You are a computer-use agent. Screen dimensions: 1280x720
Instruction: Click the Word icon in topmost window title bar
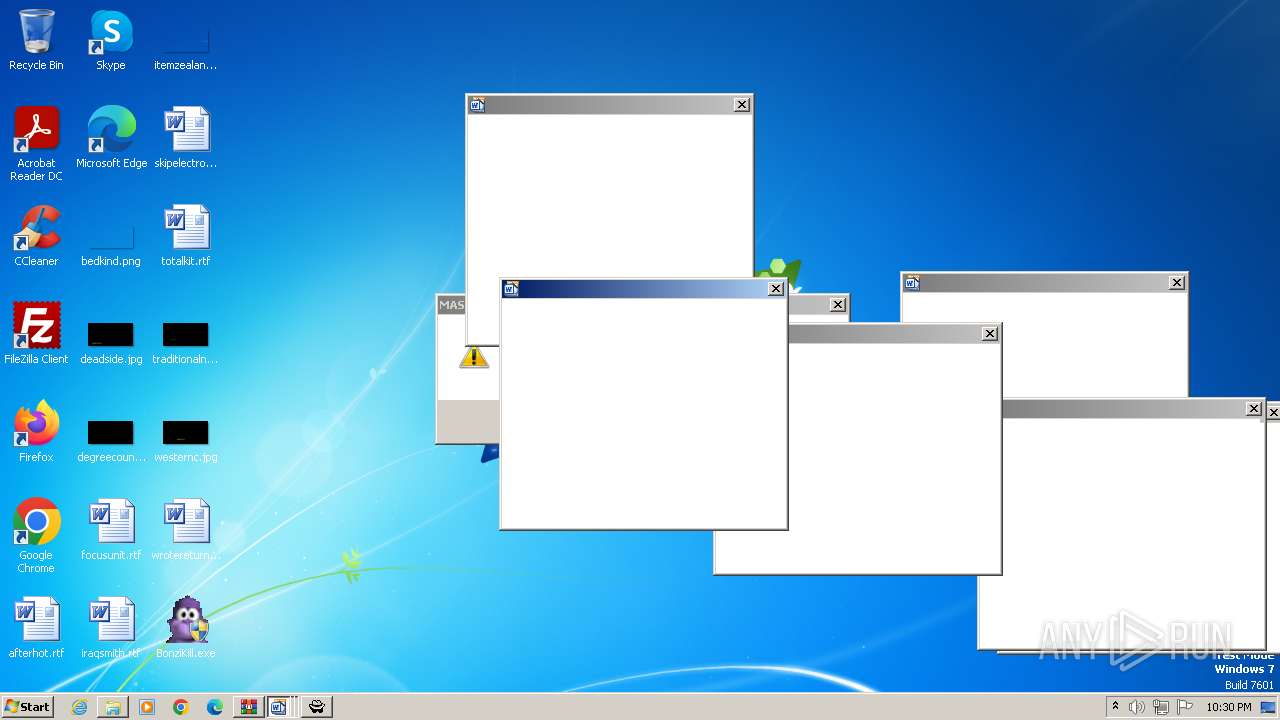[477, 105]
